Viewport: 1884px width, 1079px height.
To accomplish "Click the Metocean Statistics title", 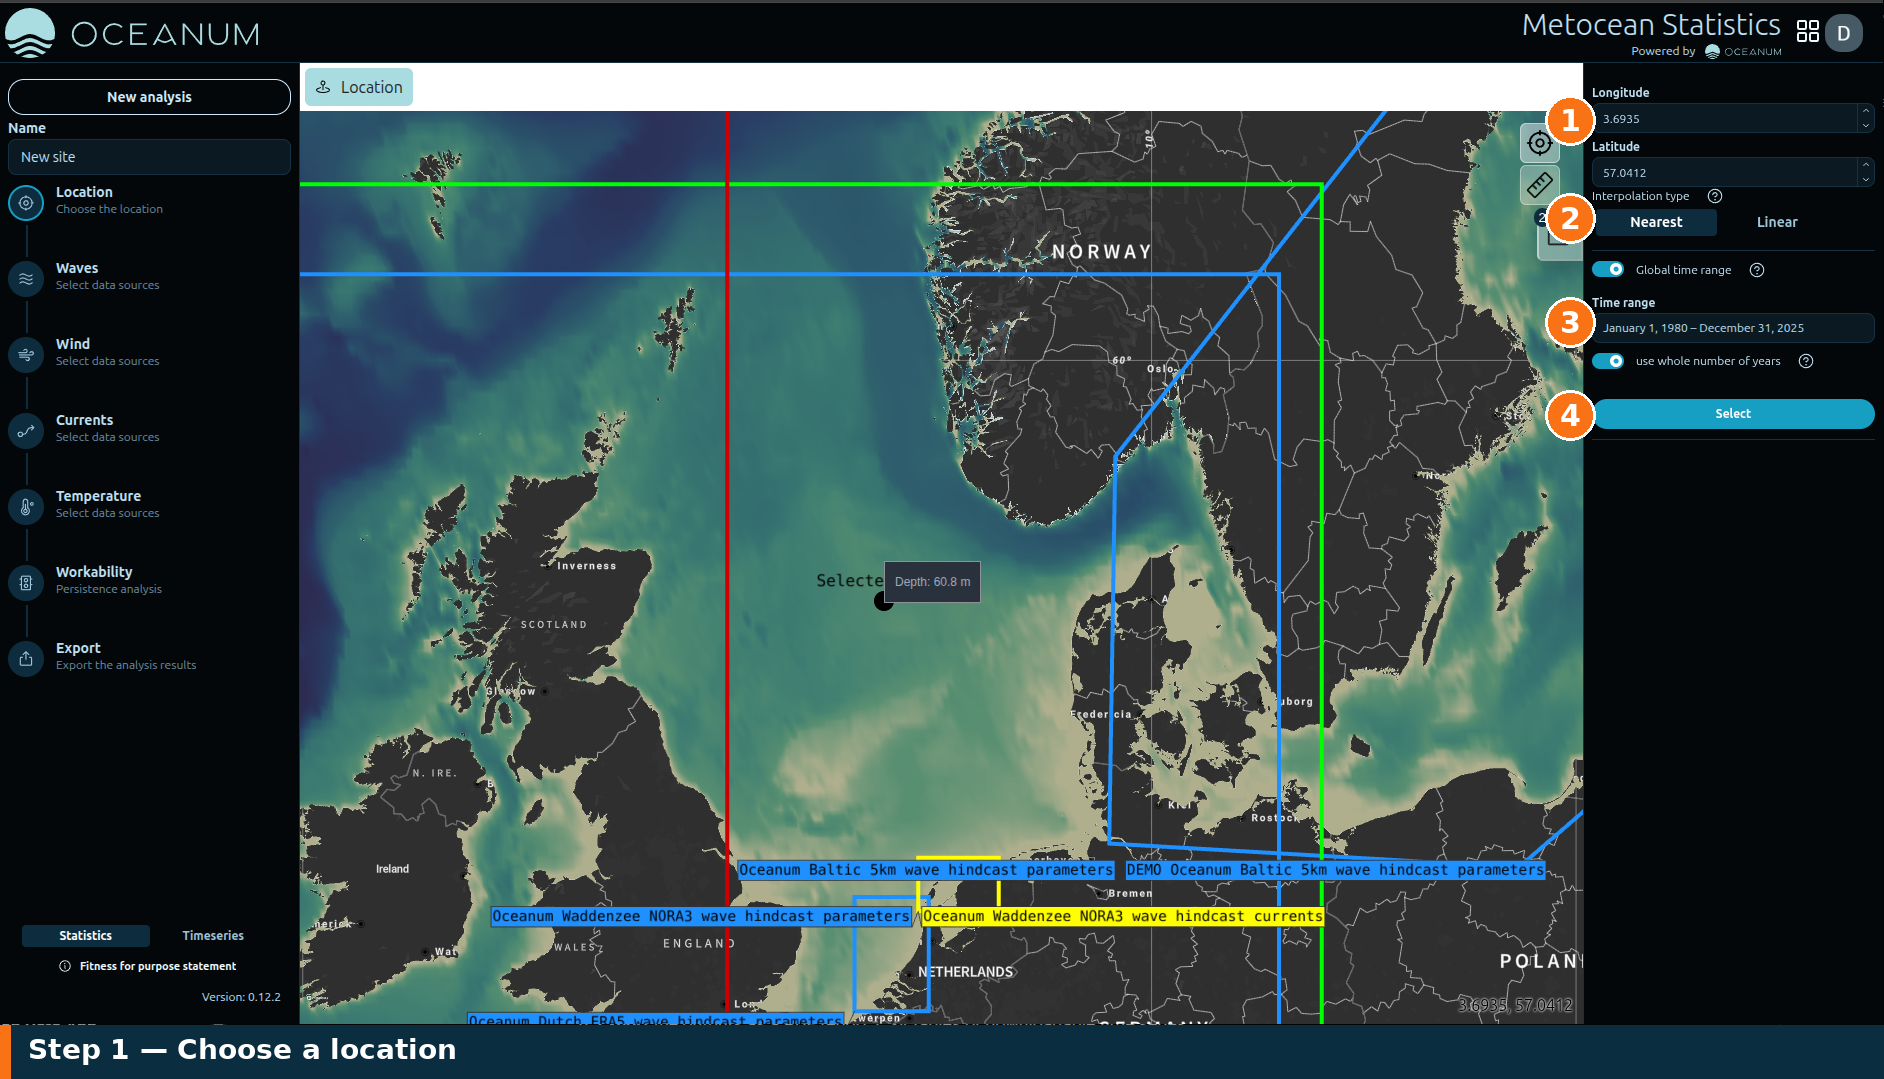I will [x=1651, y=25].
